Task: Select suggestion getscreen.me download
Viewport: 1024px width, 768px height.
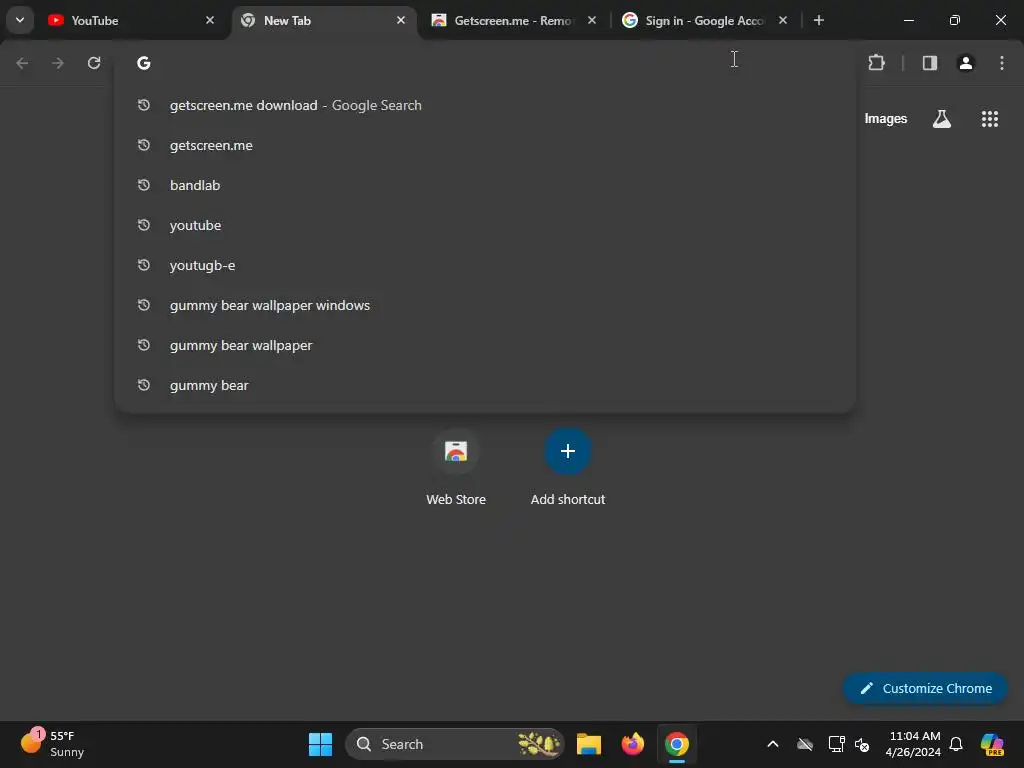Action: coord(485,105)
